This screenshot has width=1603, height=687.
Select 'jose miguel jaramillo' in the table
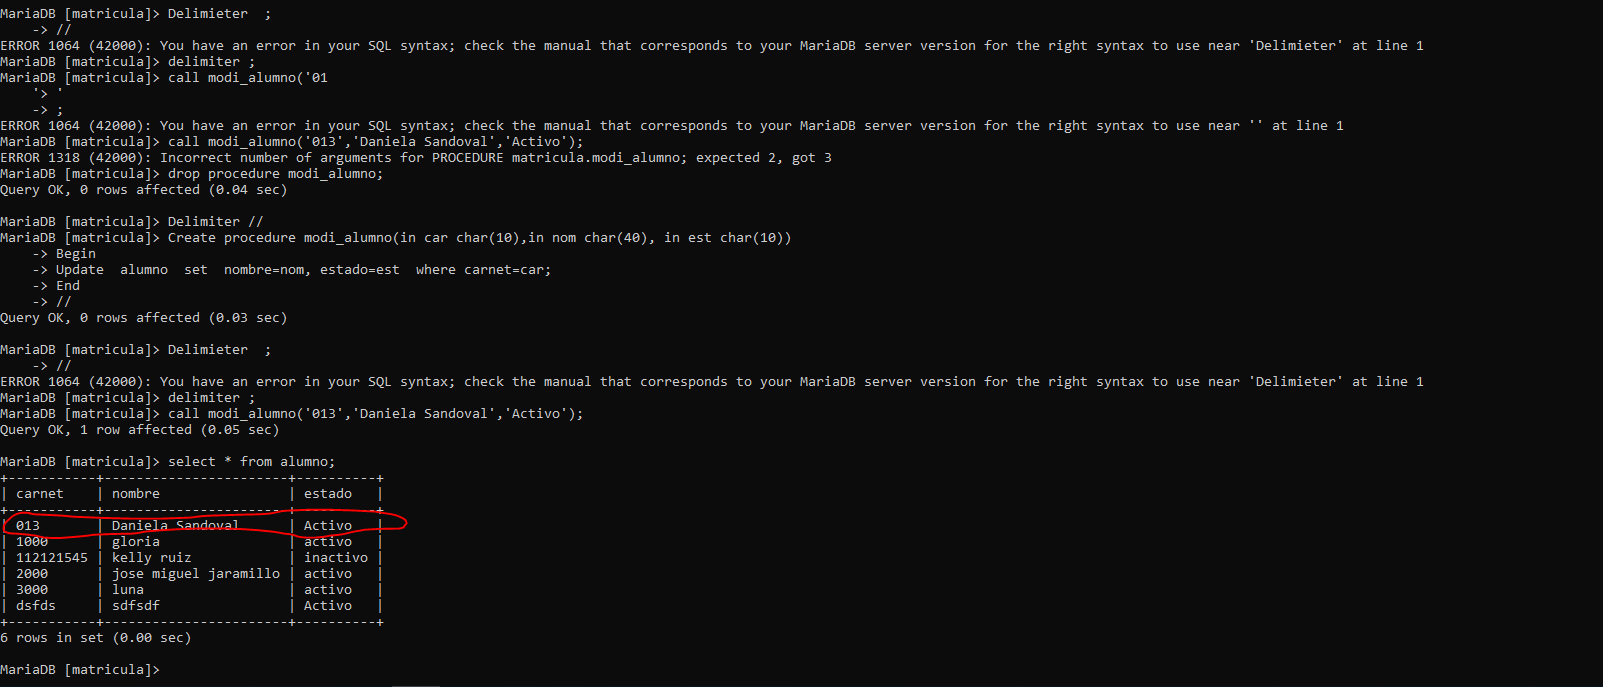point(196,574)
